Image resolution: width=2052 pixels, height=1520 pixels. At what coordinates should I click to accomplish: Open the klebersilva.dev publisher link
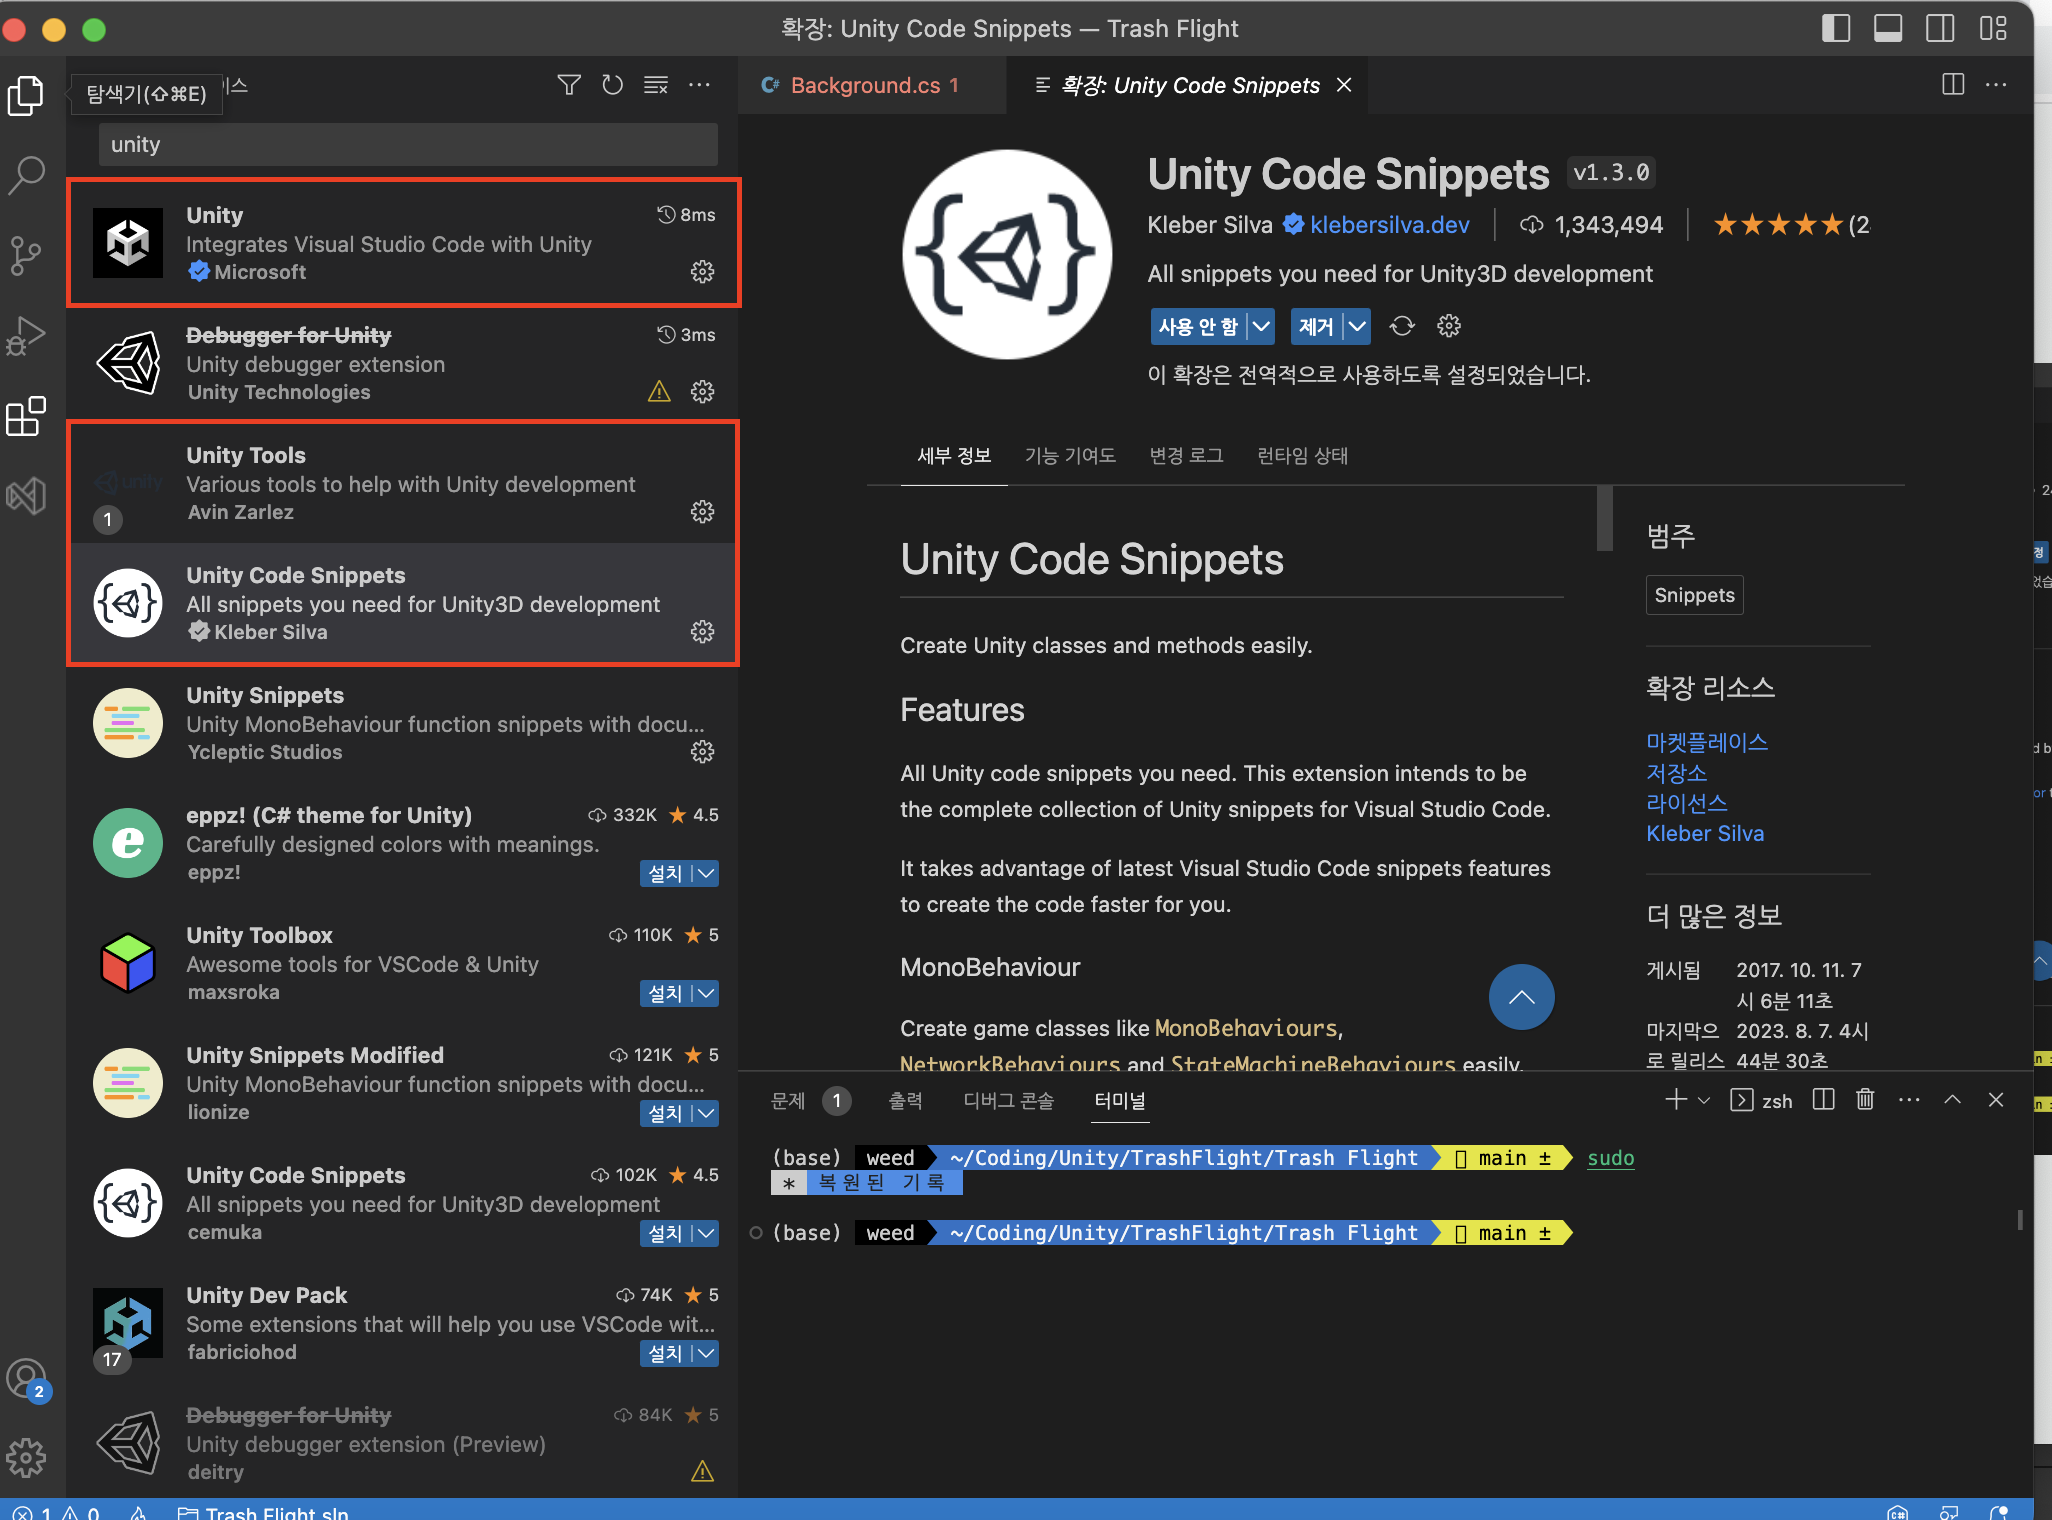pos(1390,225)
